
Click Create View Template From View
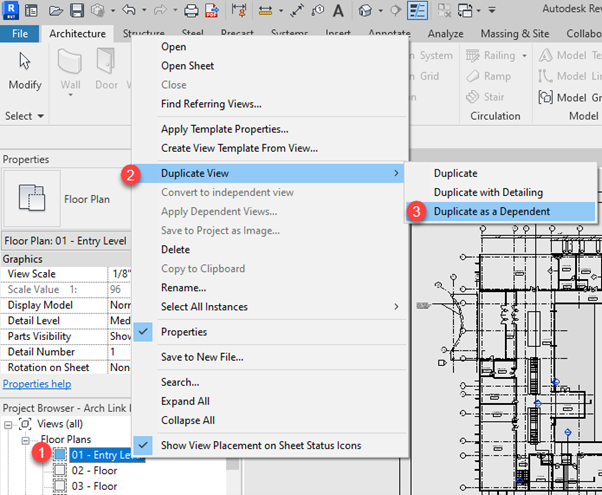270,148
